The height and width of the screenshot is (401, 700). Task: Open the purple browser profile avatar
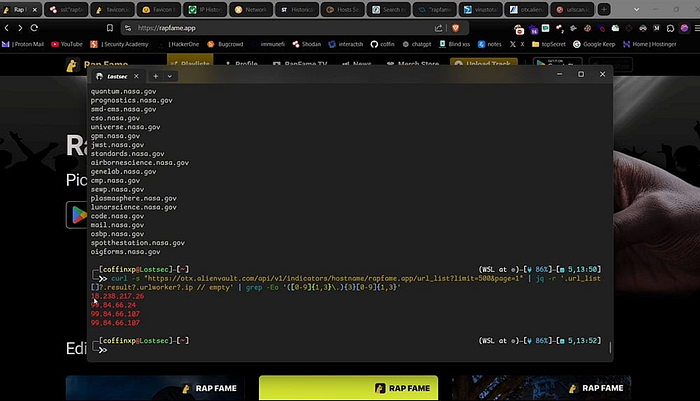coord(684,28)
